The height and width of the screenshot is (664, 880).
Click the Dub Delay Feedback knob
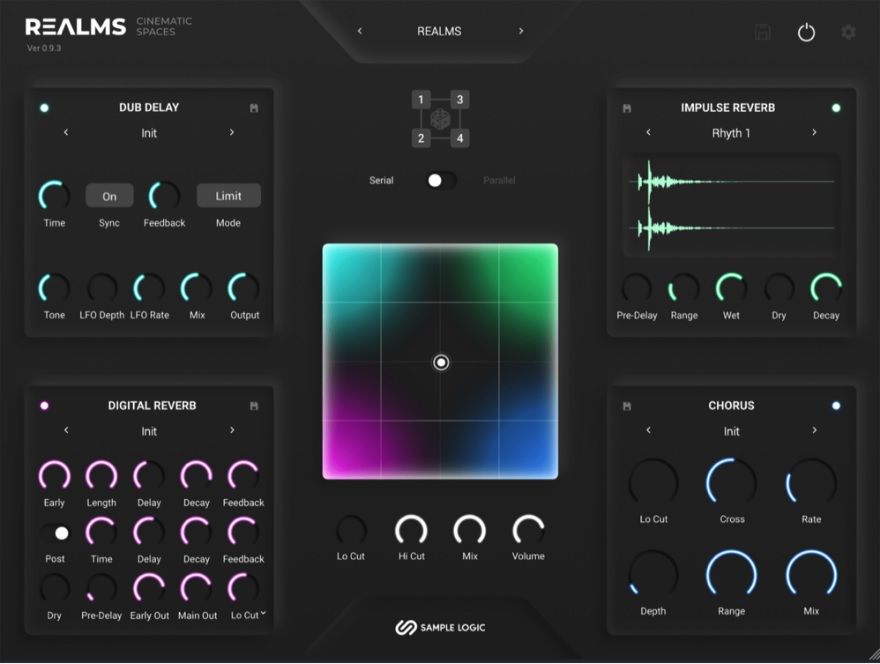(164, 196)
